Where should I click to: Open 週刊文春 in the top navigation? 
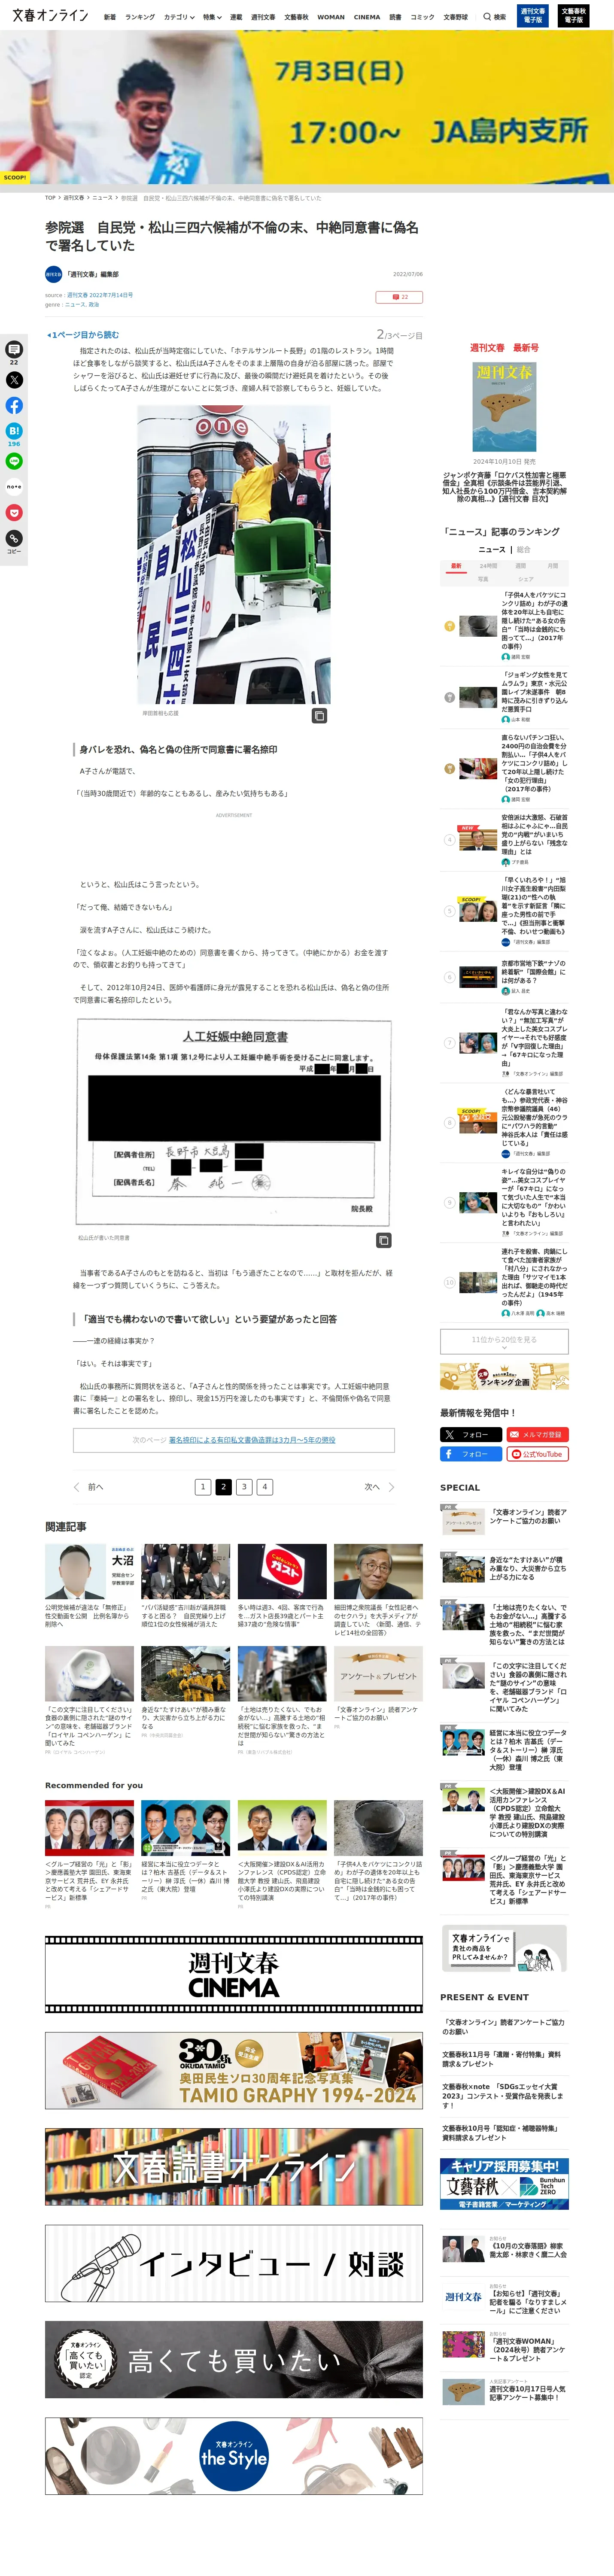(x=263, y=17)
